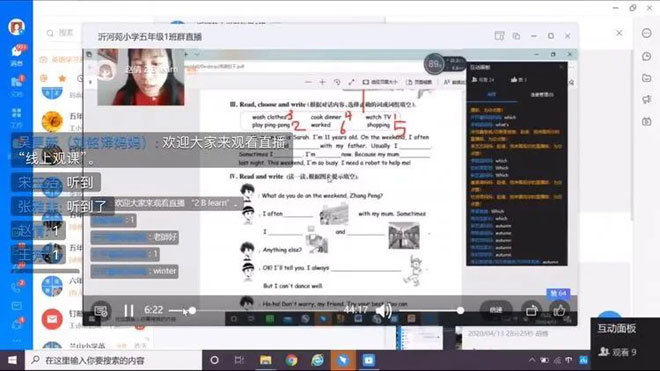Open Cortana circle on the taskbar
Screen dimensions: 660x371
coord(214,360)
